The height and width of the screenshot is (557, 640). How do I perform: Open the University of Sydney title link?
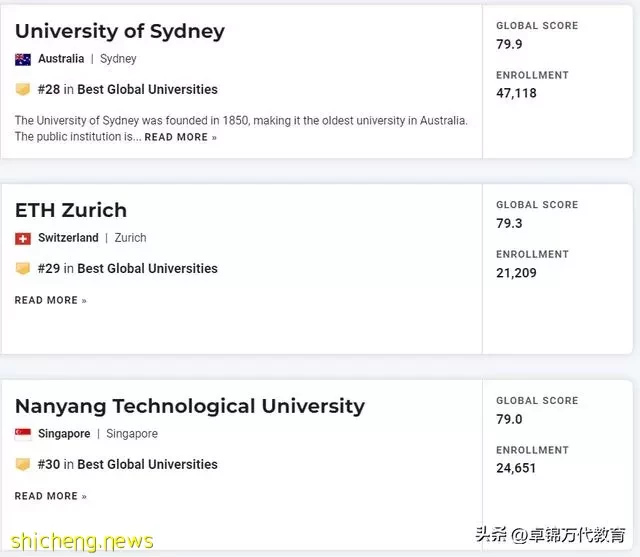120,31
